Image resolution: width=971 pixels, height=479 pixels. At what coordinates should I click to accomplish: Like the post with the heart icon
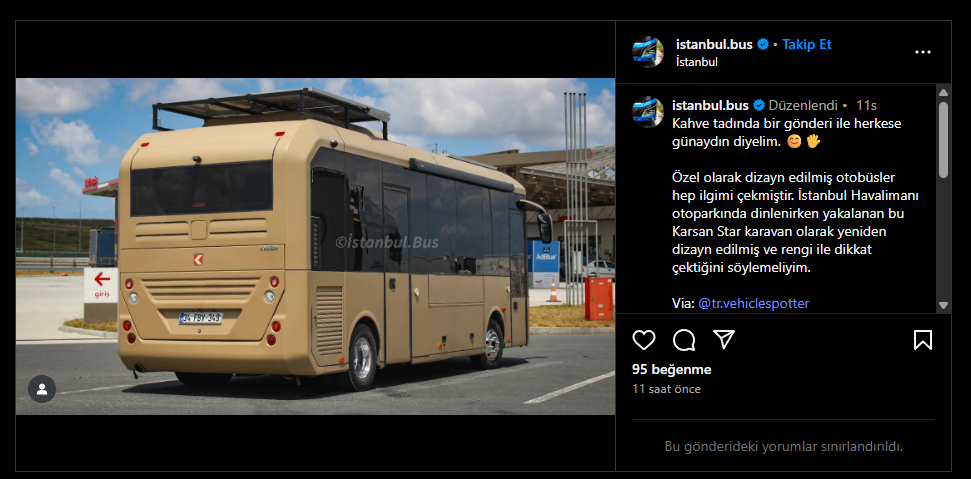tap(644, 340)
